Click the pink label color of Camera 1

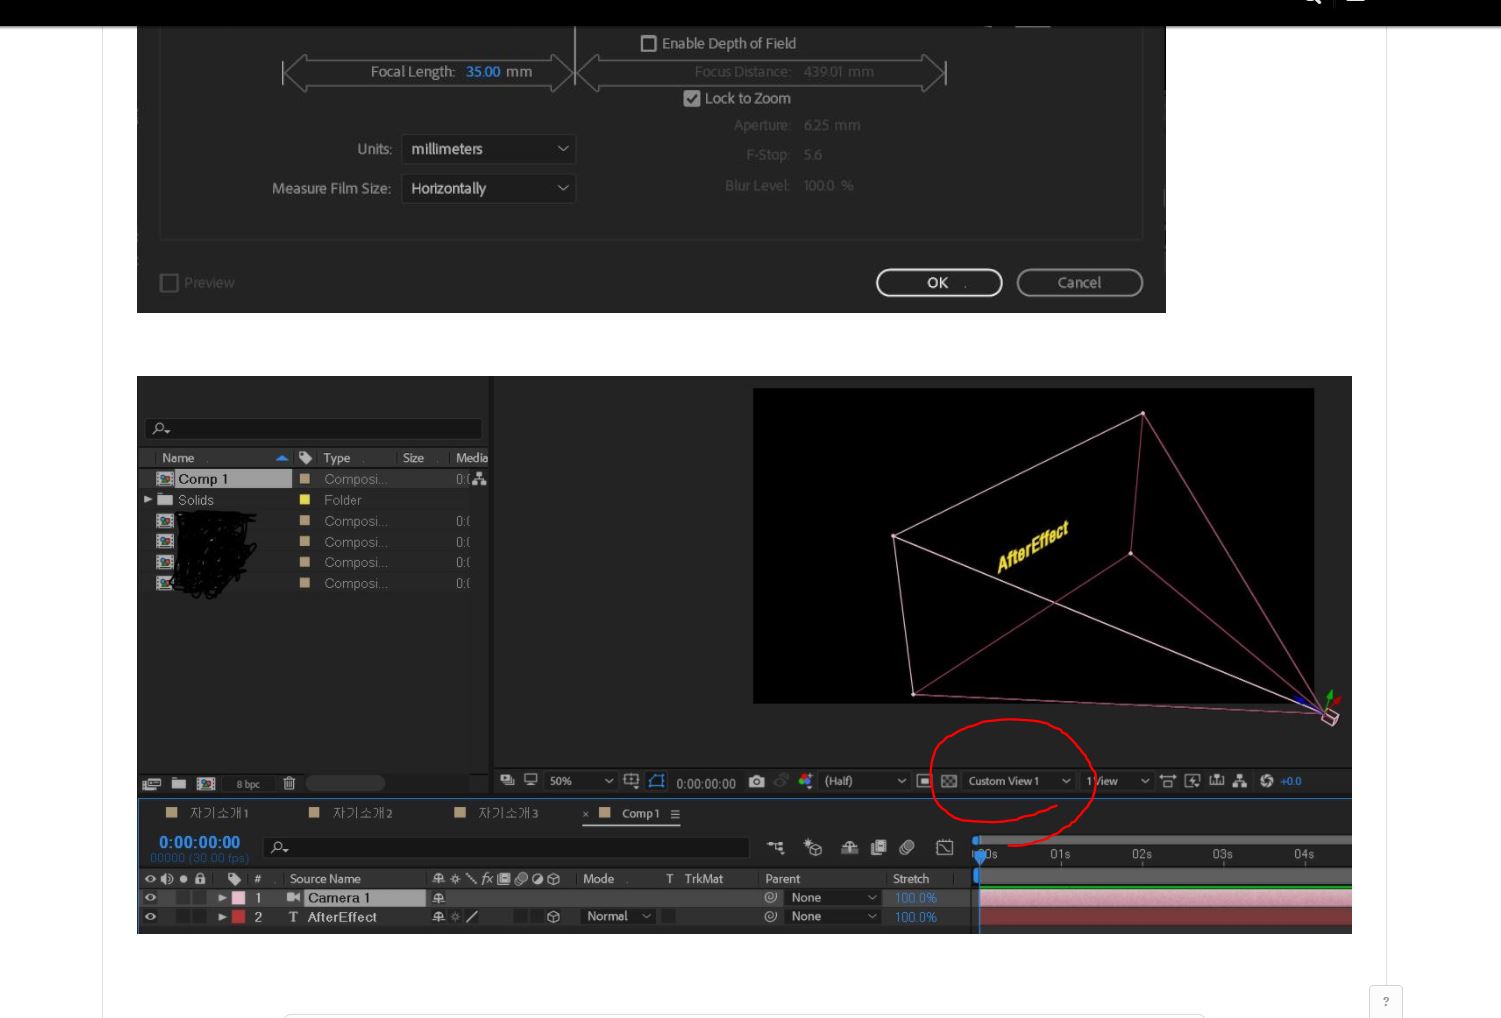(238, 898)
